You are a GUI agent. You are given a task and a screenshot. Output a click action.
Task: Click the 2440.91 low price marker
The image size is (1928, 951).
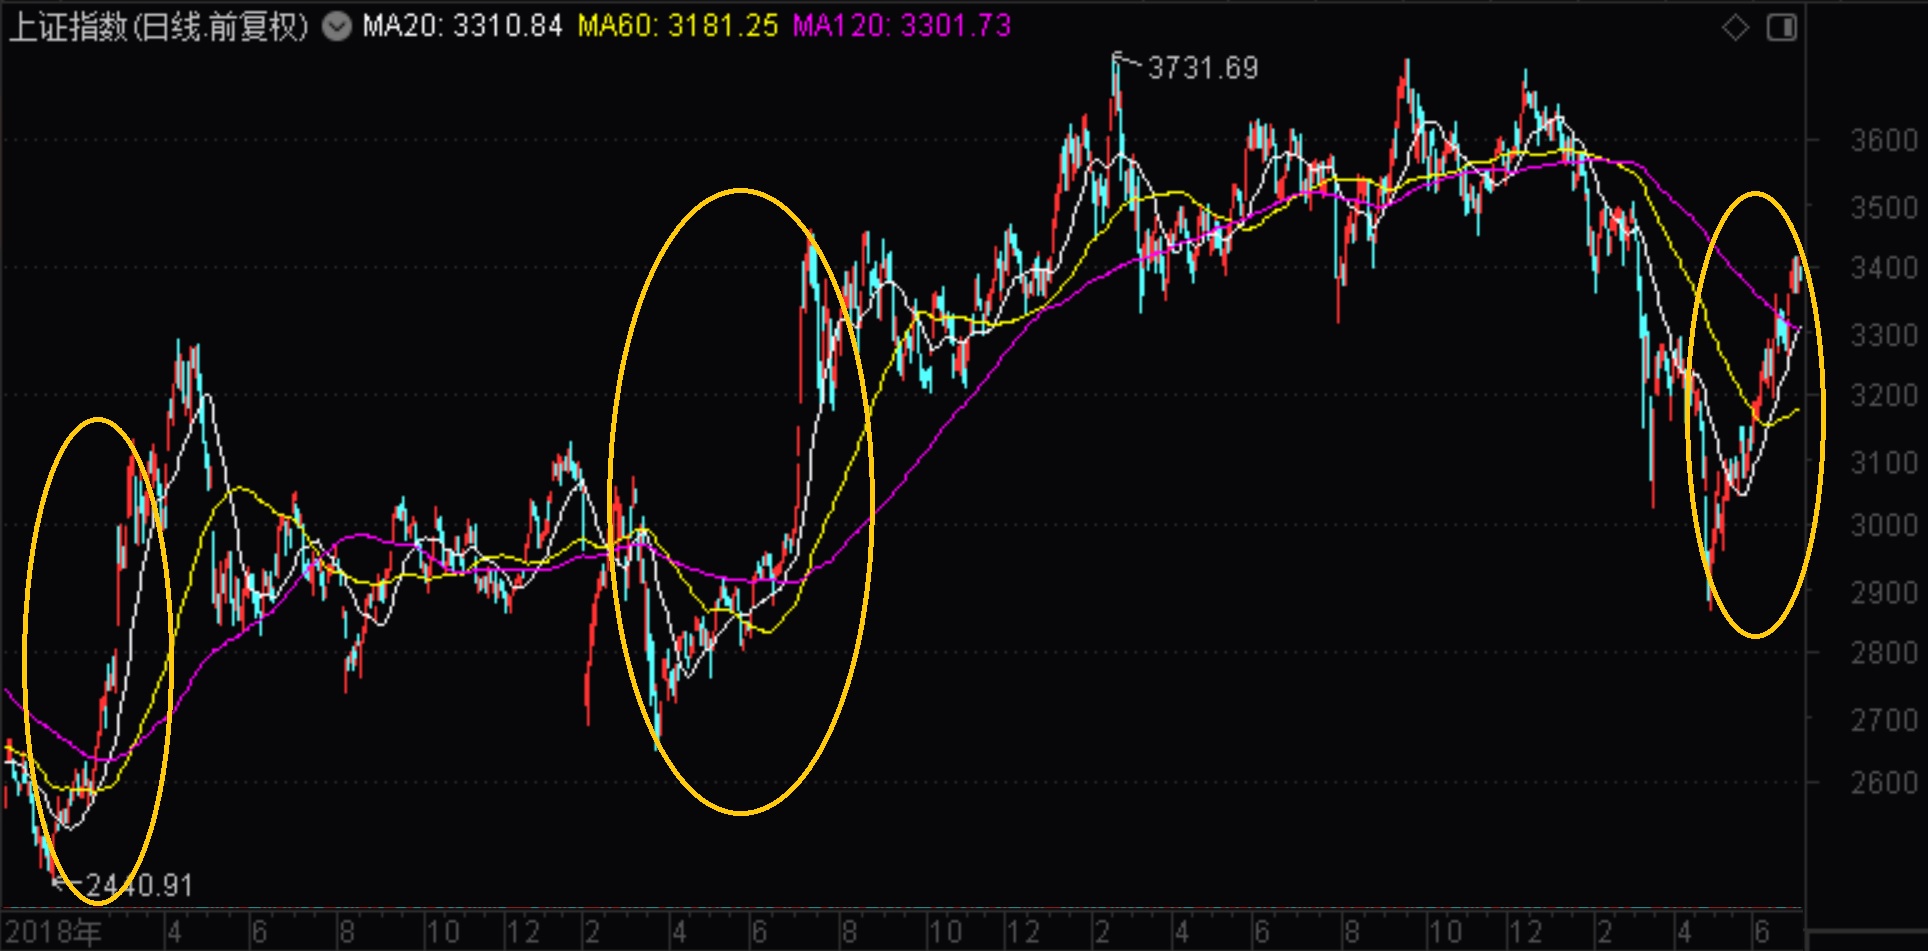point(139,885)
